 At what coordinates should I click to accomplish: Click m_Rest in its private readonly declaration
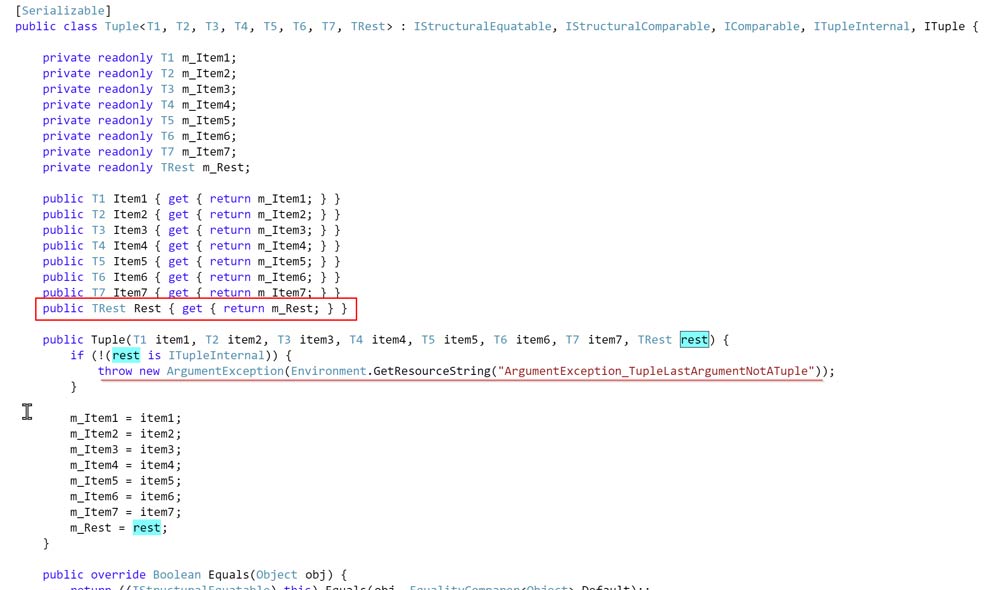click(x=223, y=168)
